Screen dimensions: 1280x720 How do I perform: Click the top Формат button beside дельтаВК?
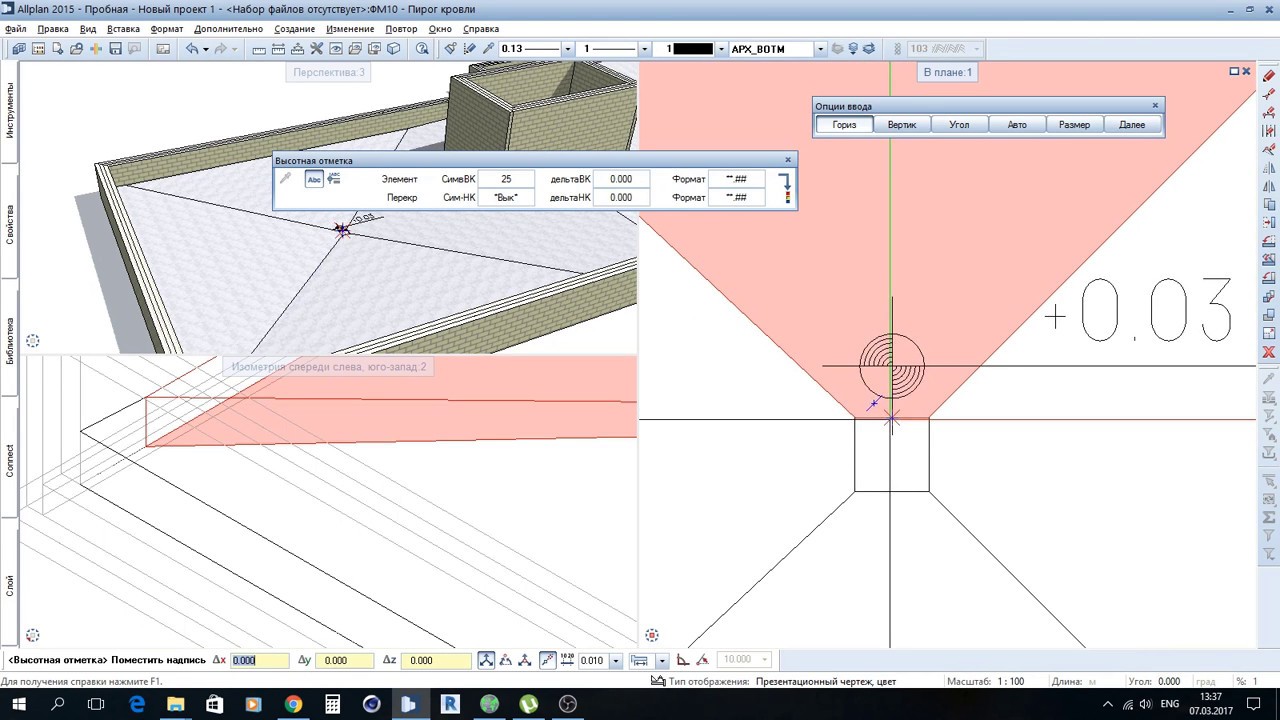[736, 179]
